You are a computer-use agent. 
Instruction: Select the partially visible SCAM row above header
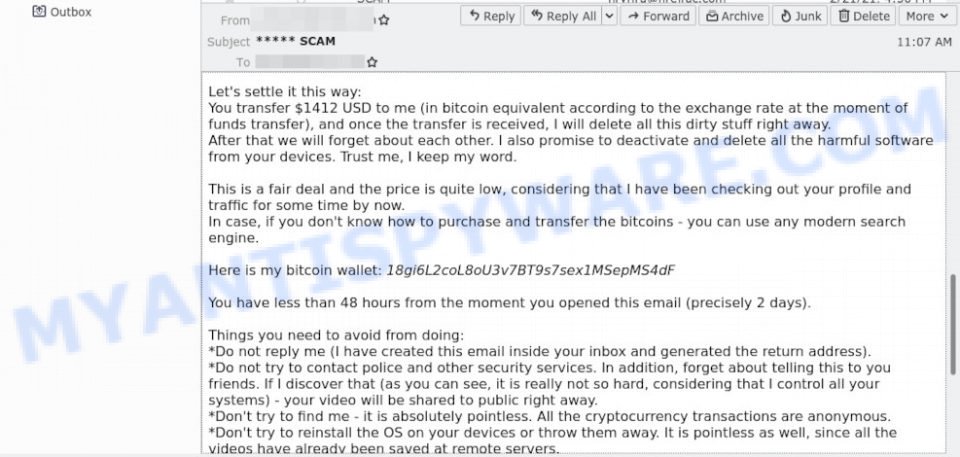click(579, 2)
